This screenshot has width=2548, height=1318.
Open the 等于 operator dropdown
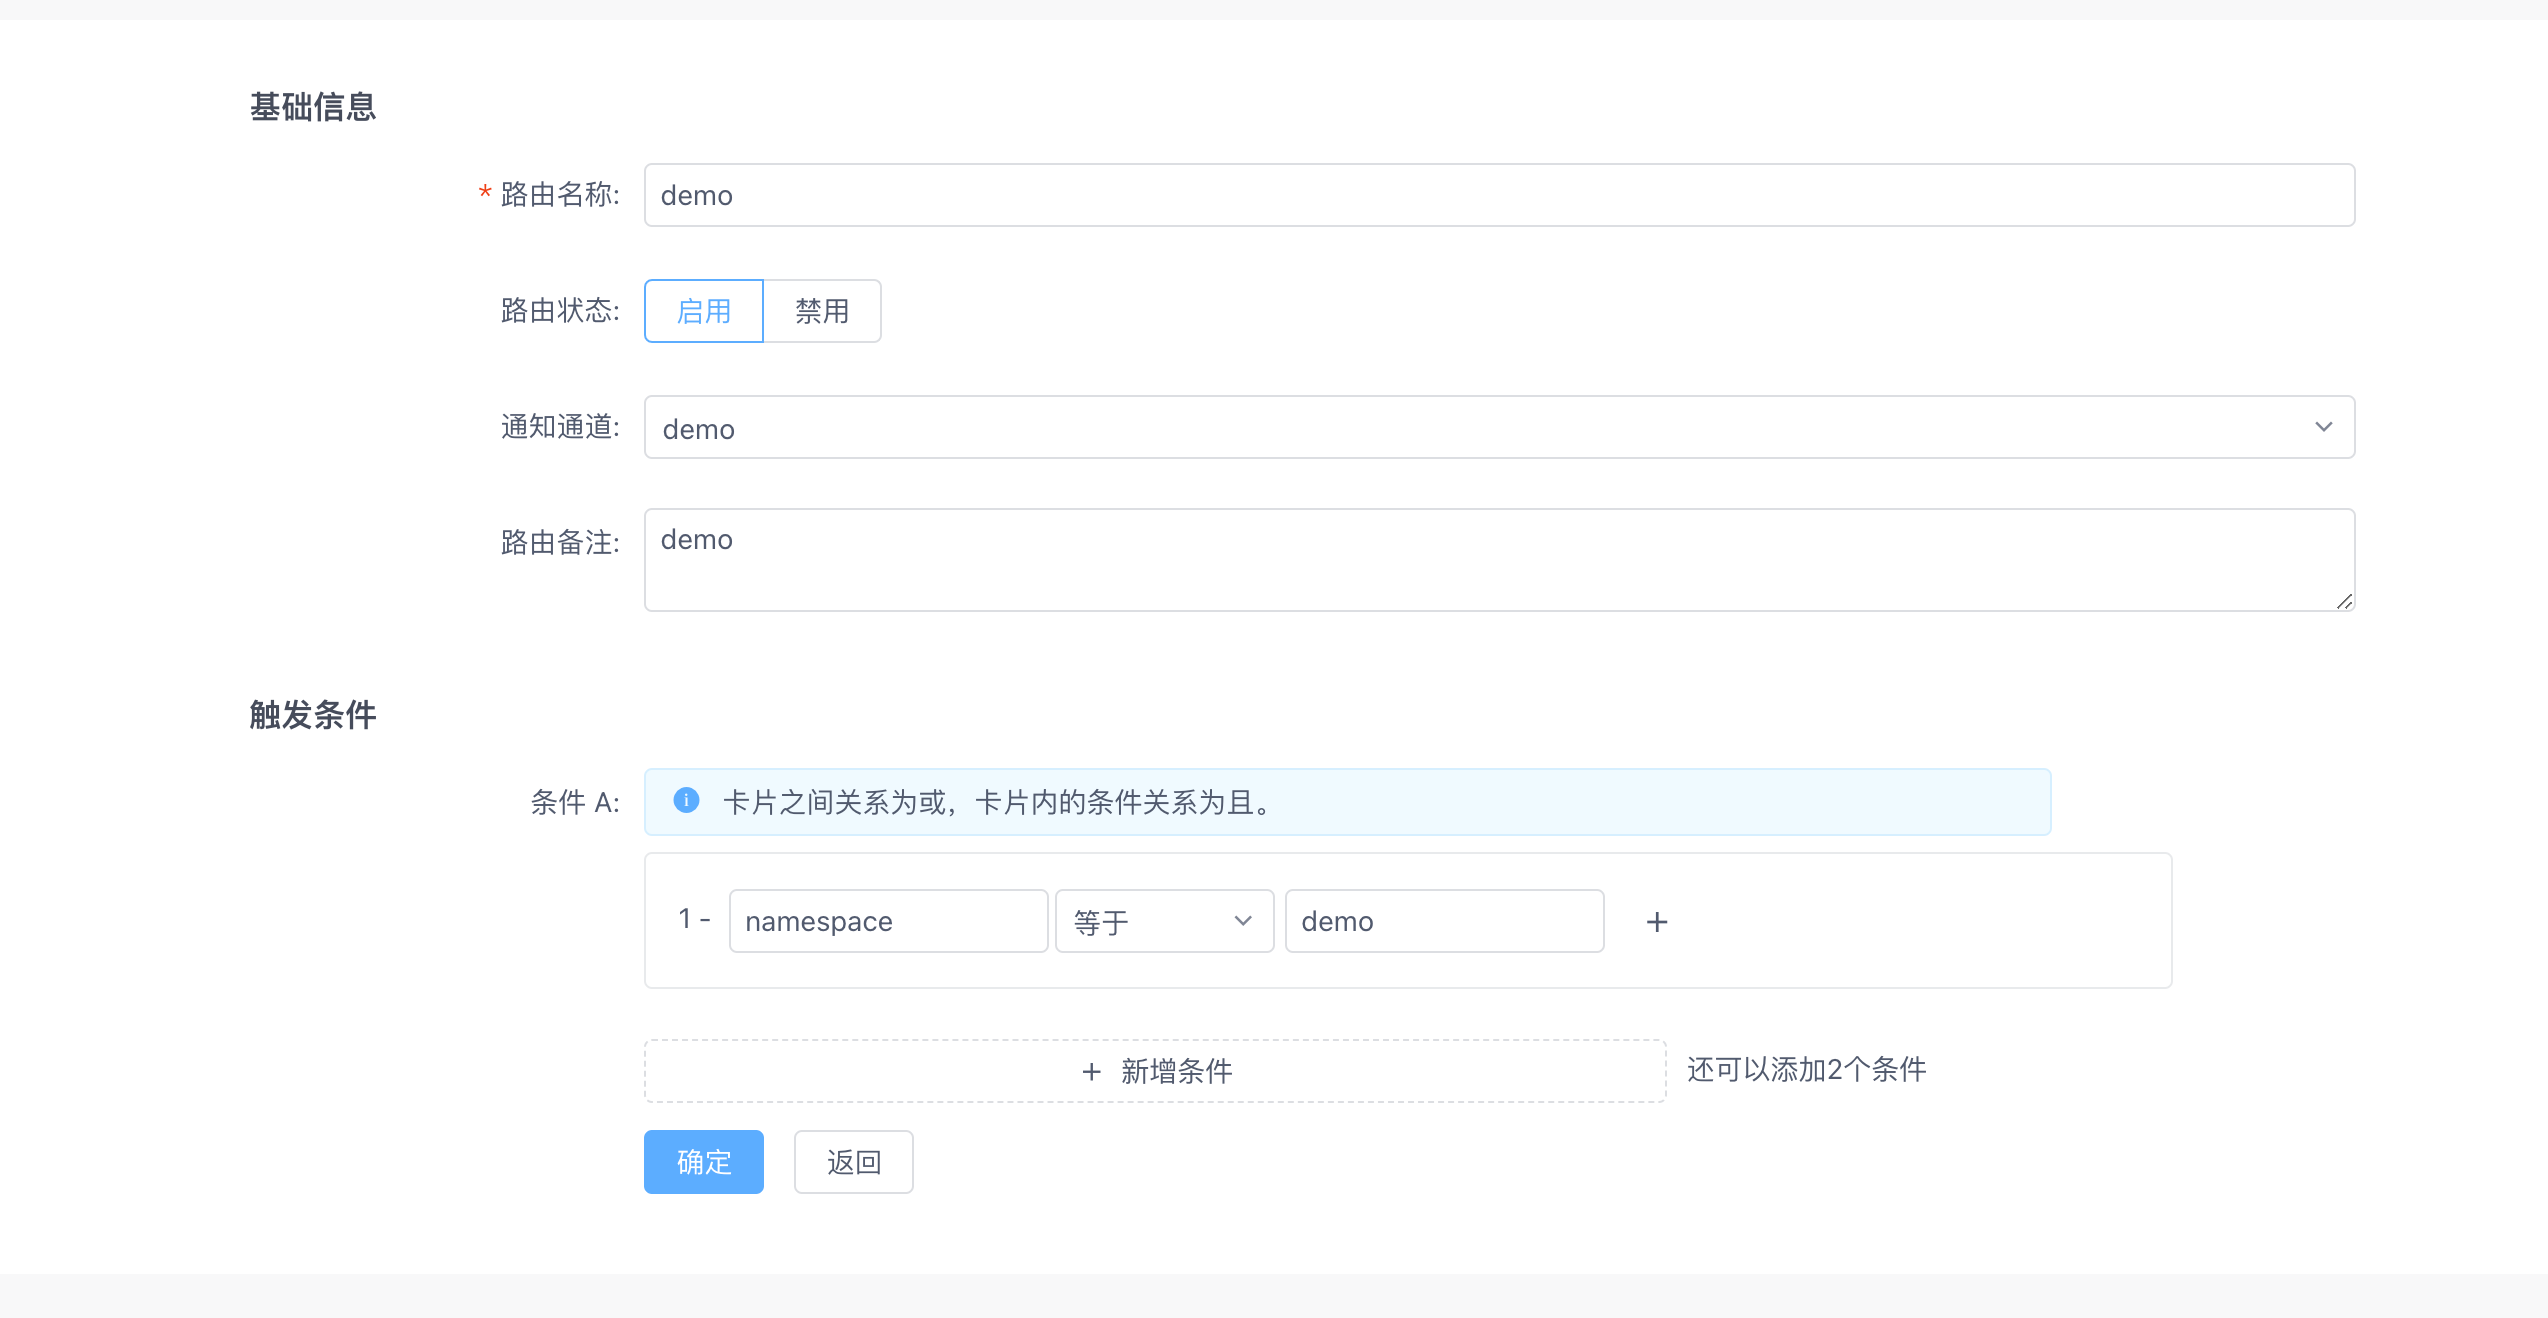click(x=1163, y=921)
